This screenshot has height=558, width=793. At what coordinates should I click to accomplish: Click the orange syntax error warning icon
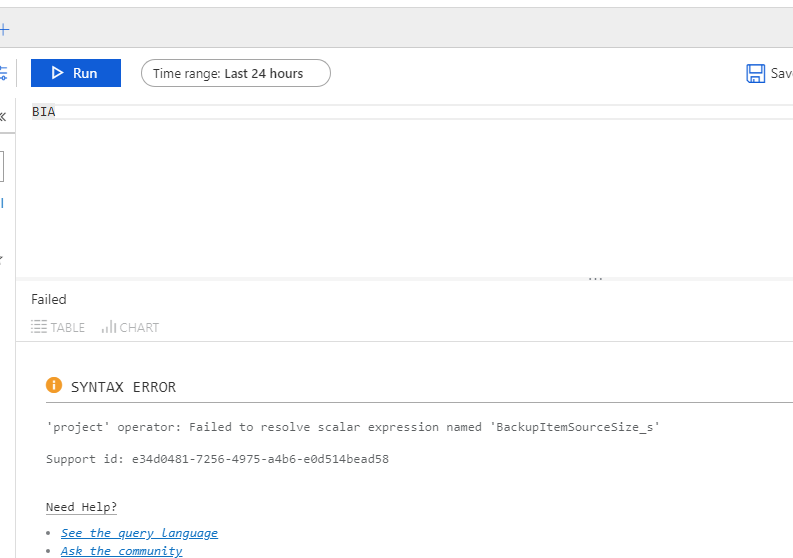tap(54, 386)
